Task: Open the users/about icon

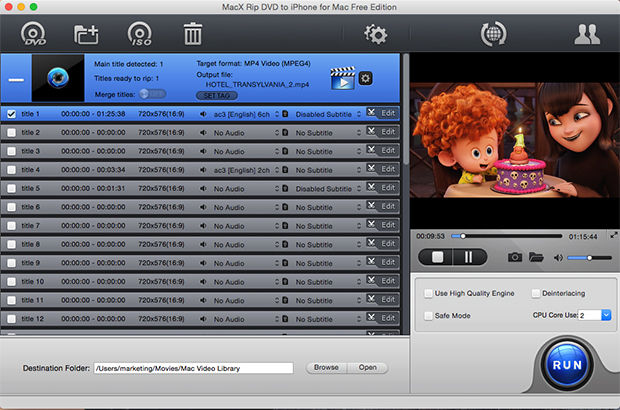Action: pos(587,34)
